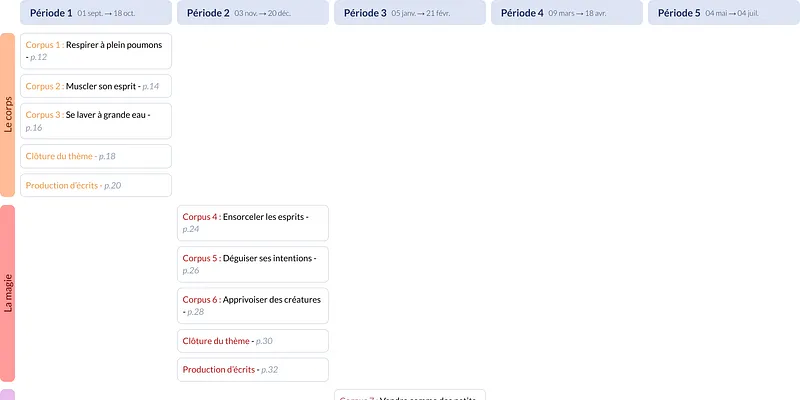Screen dimensions: 800x400
Task: Select the Période 4 column header
Action: (567, 12)
